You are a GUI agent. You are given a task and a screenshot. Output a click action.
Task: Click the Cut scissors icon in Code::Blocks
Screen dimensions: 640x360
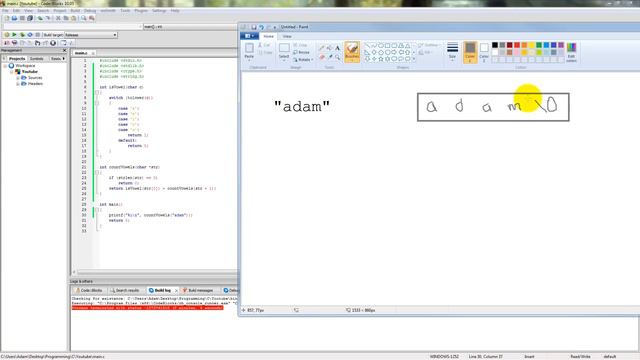pyautogui.click(x=58, y=18)
